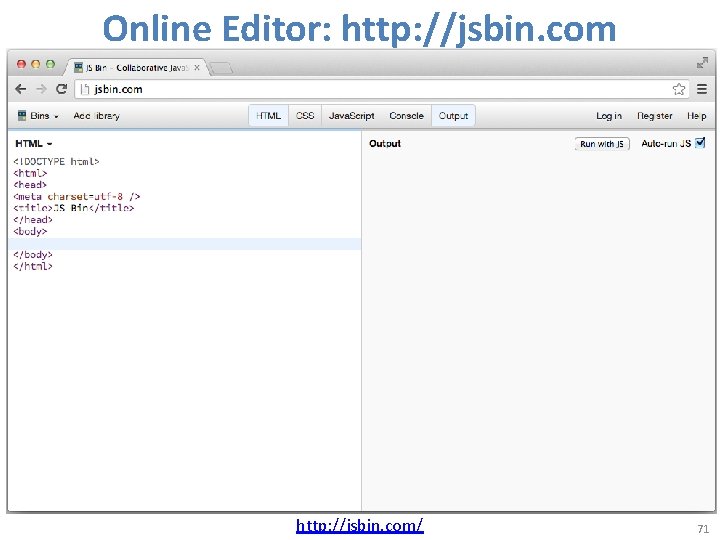Open the Bins dropdown menu

38,116
